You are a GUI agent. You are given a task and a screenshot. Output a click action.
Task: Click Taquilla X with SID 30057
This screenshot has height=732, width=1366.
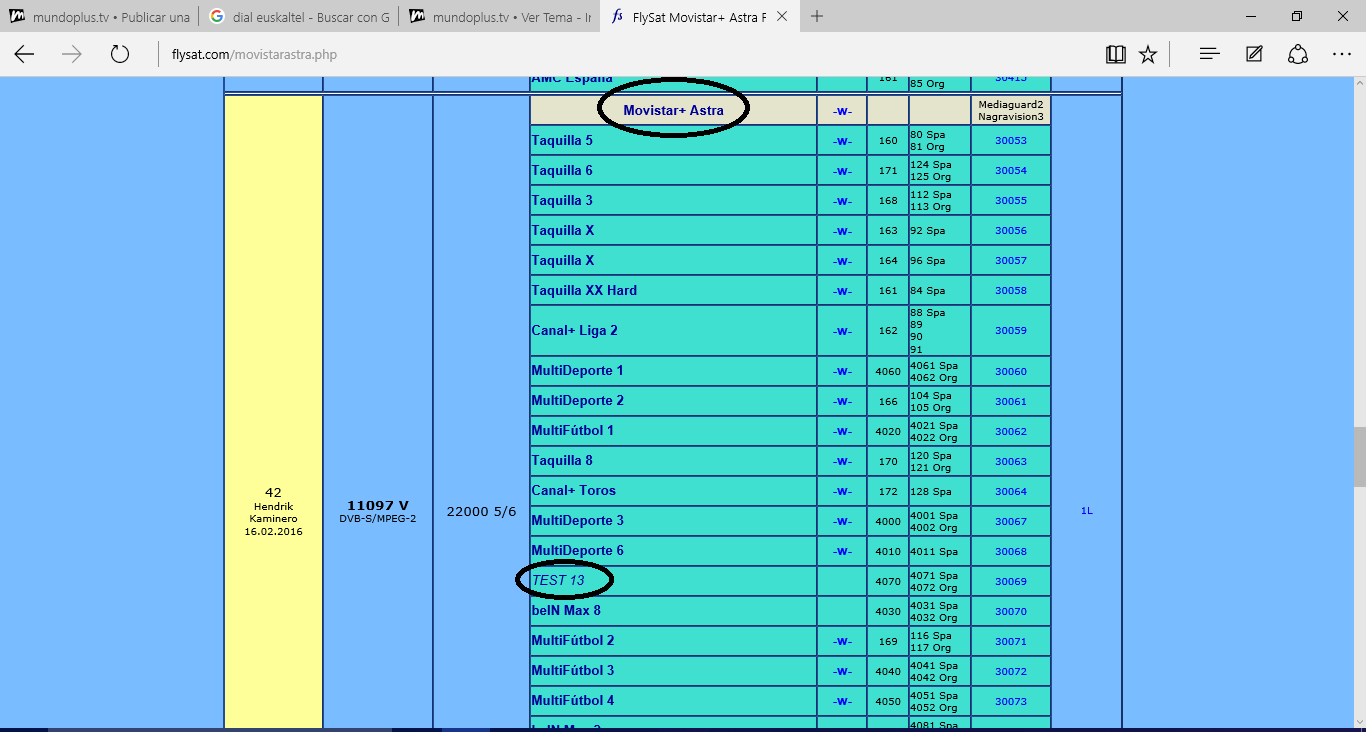point(563,260)
